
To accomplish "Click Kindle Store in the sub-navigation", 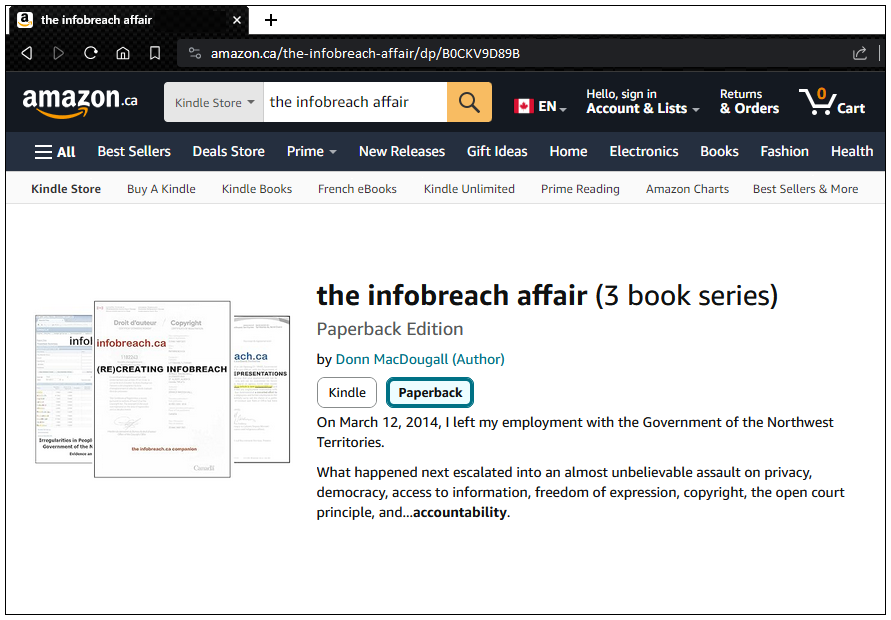I will (x=66, y=189).
